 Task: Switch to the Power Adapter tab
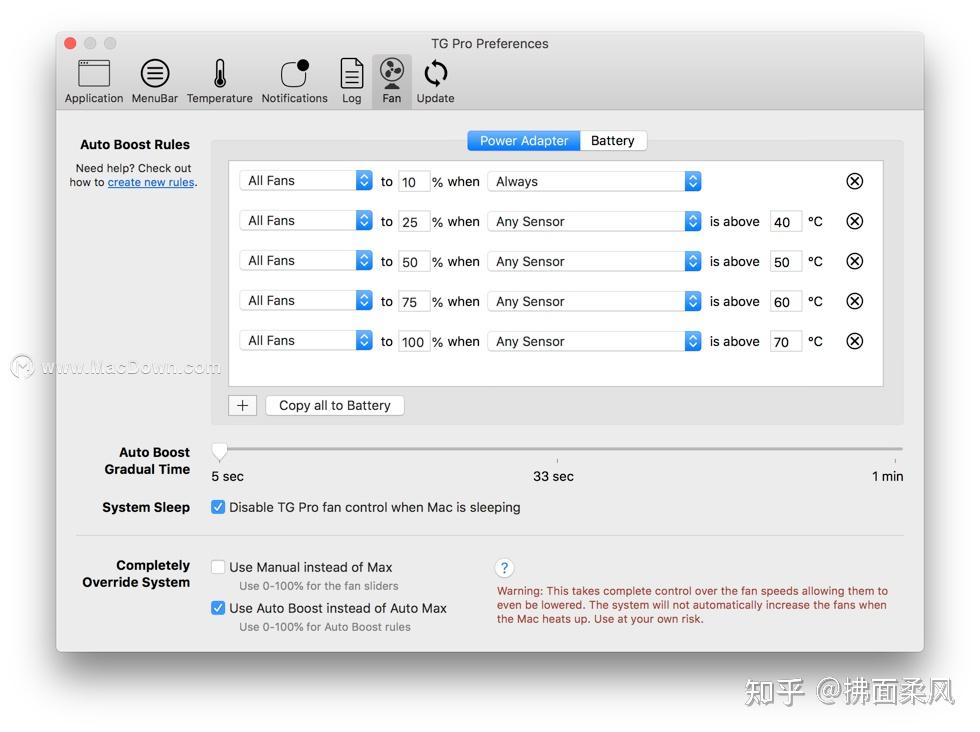(524, 141)
